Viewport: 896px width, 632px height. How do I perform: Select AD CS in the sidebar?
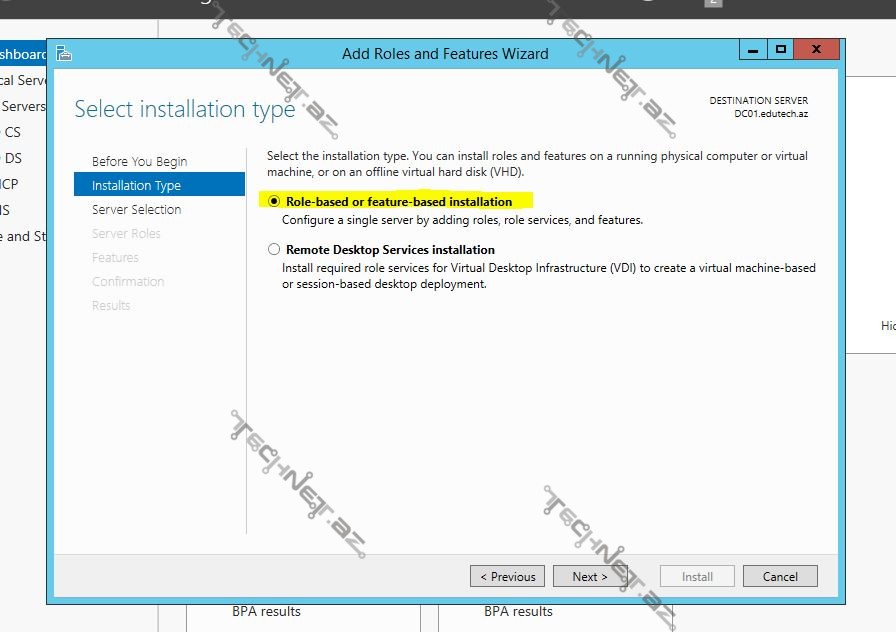tap(12, 132)
